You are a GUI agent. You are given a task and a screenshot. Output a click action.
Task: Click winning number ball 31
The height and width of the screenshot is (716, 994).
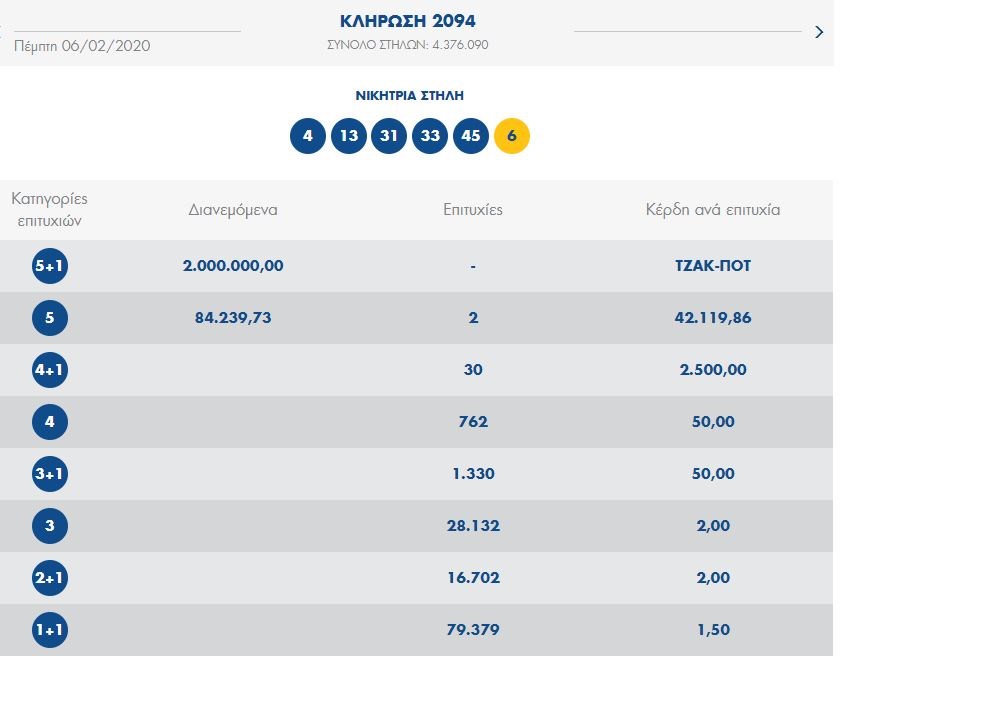coord(389,136)
